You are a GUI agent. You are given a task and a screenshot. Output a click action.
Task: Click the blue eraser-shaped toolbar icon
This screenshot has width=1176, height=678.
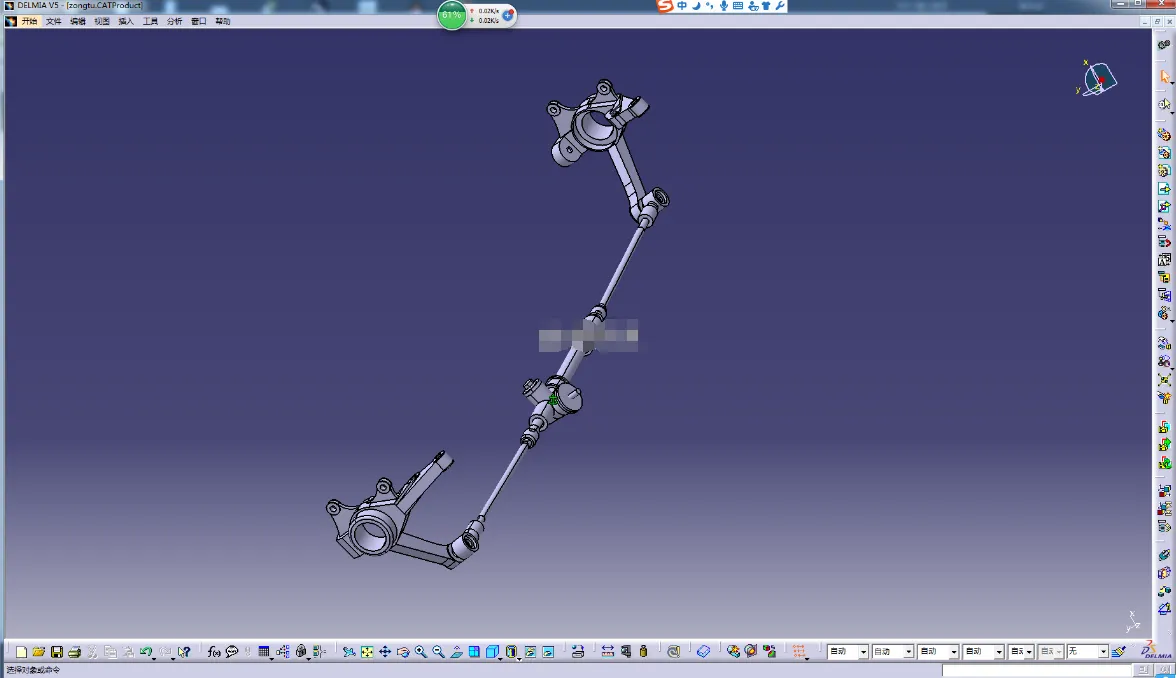(704, 652)
